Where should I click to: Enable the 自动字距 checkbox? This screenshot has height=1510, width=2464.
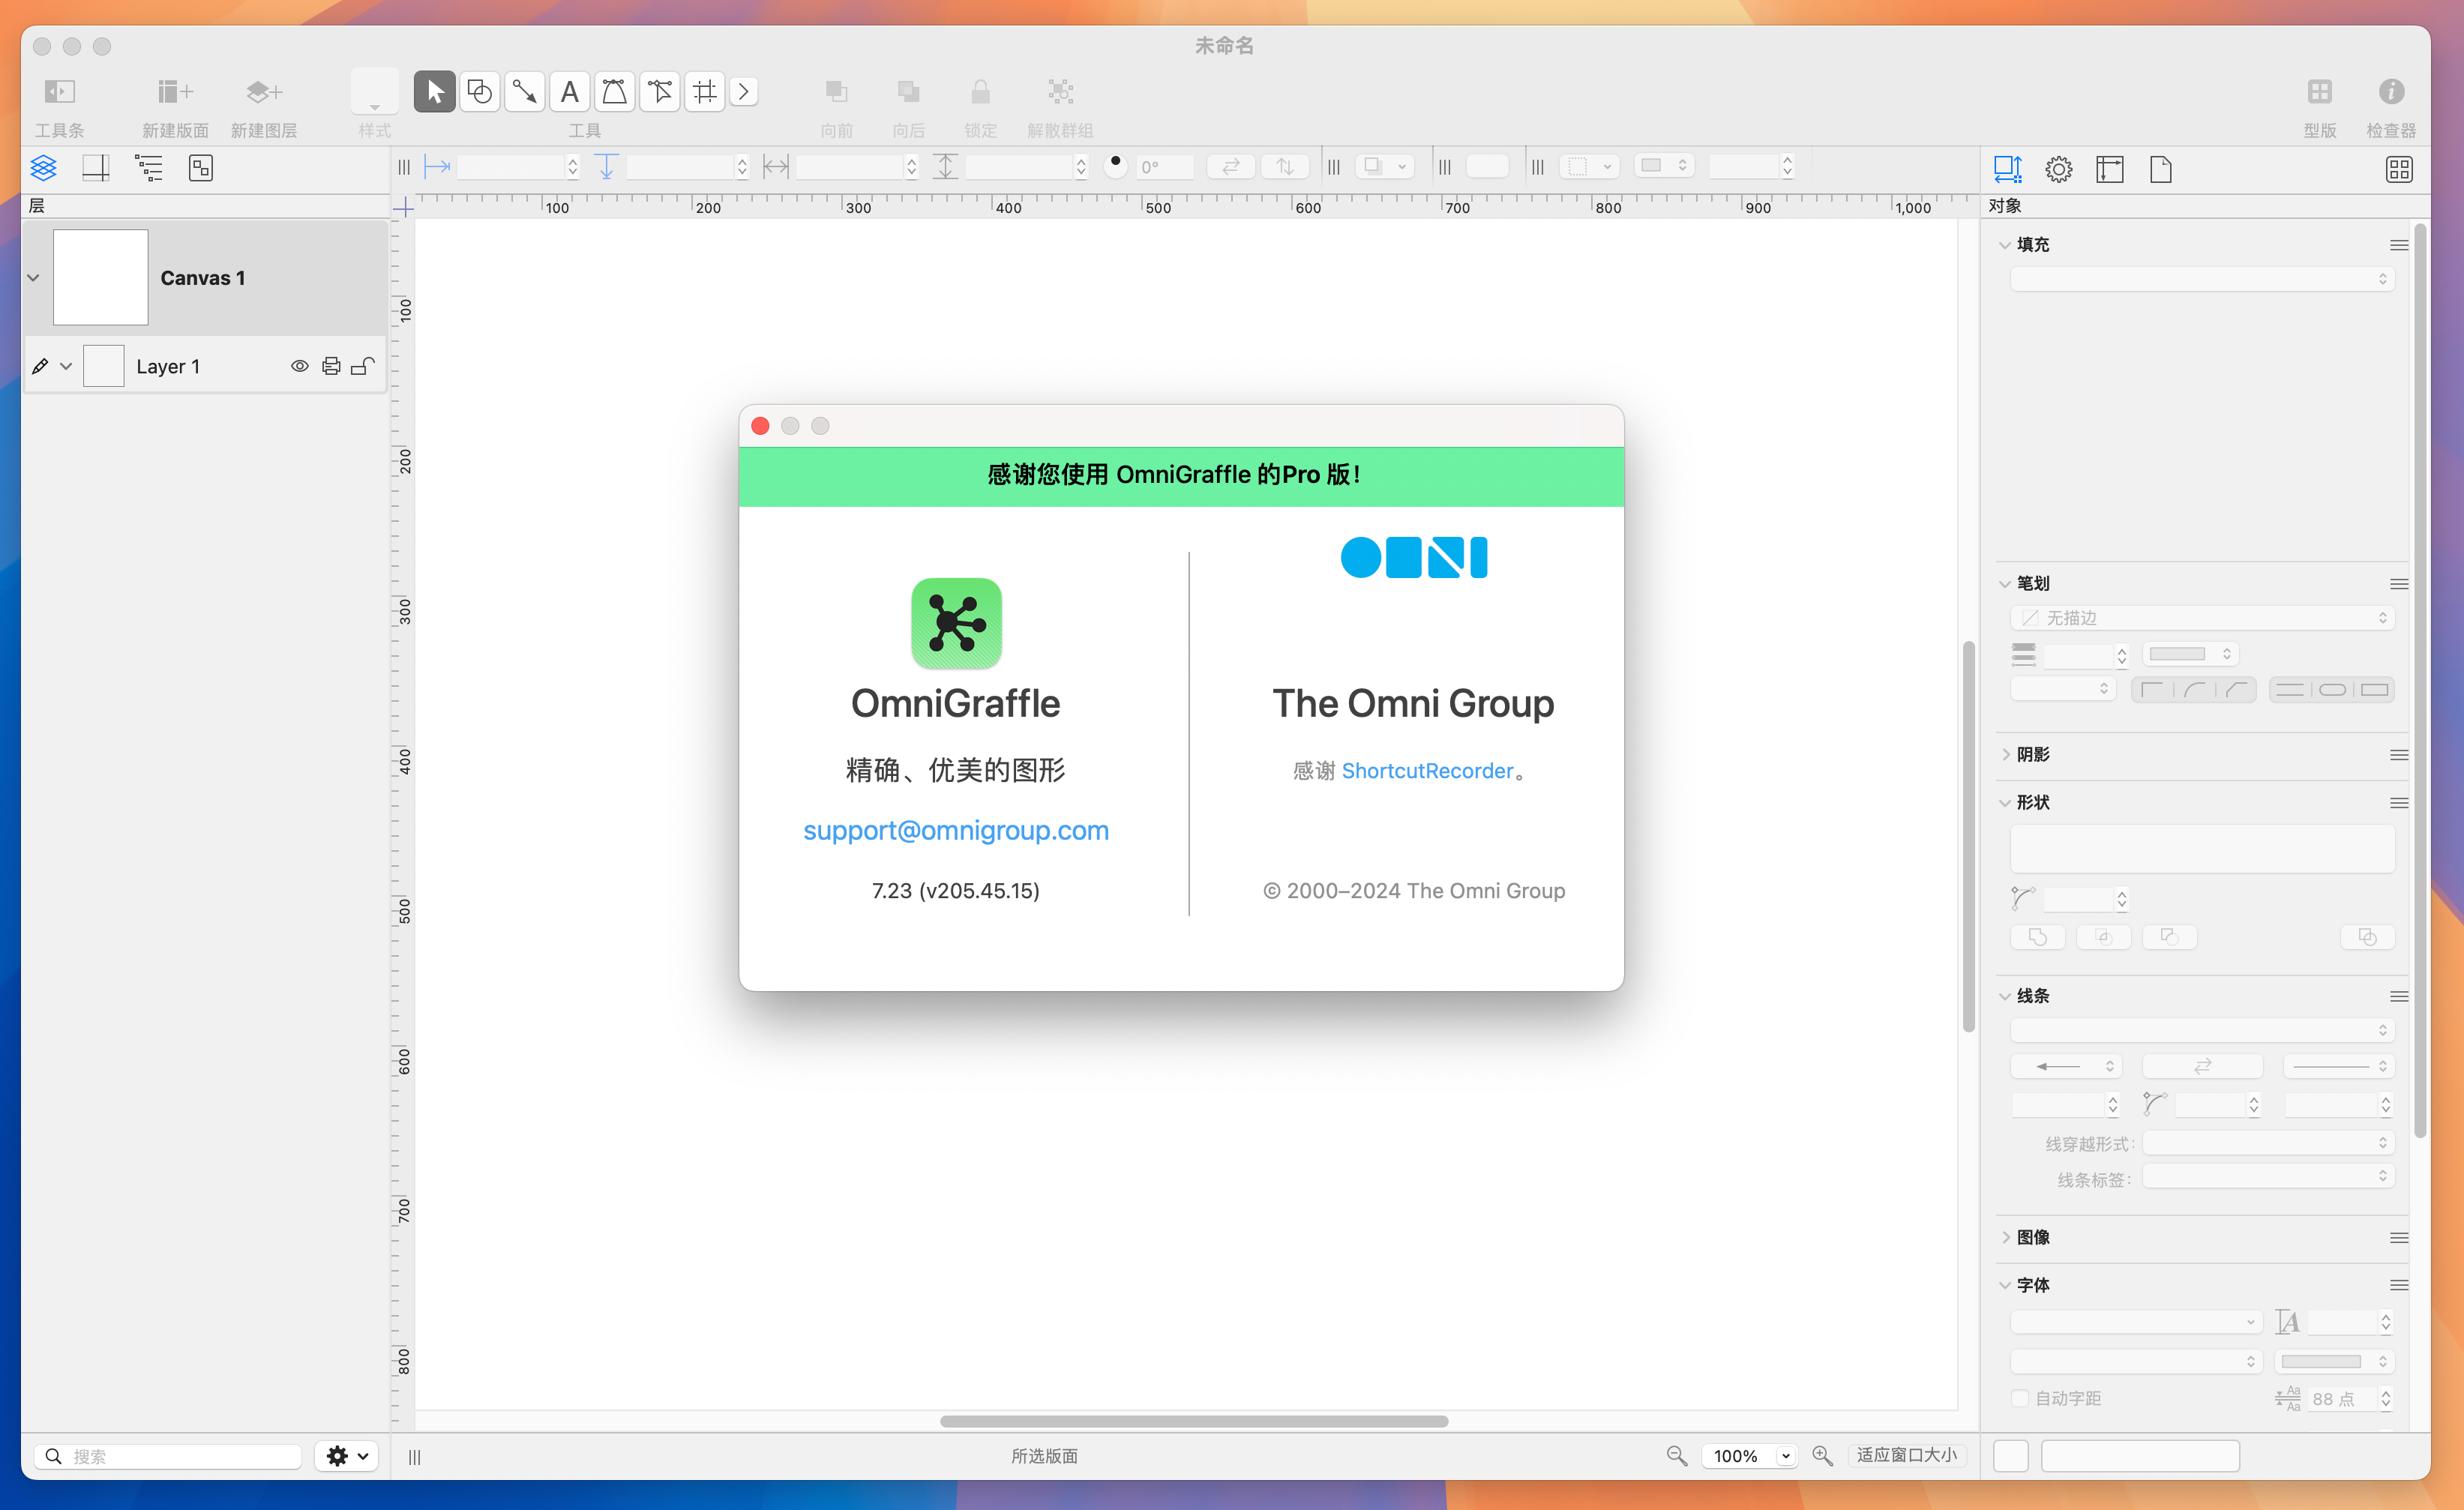pyautogui.click(x=2020, y=1398)
